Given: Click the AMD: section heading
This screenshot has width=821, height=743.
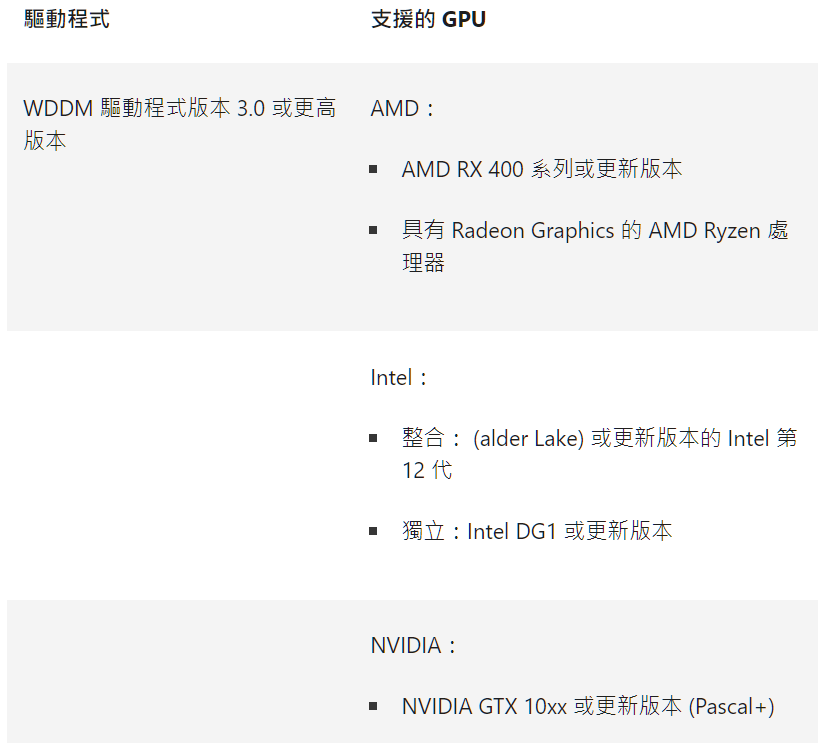Looking at the screenshot, I should (x=402, y=108).
